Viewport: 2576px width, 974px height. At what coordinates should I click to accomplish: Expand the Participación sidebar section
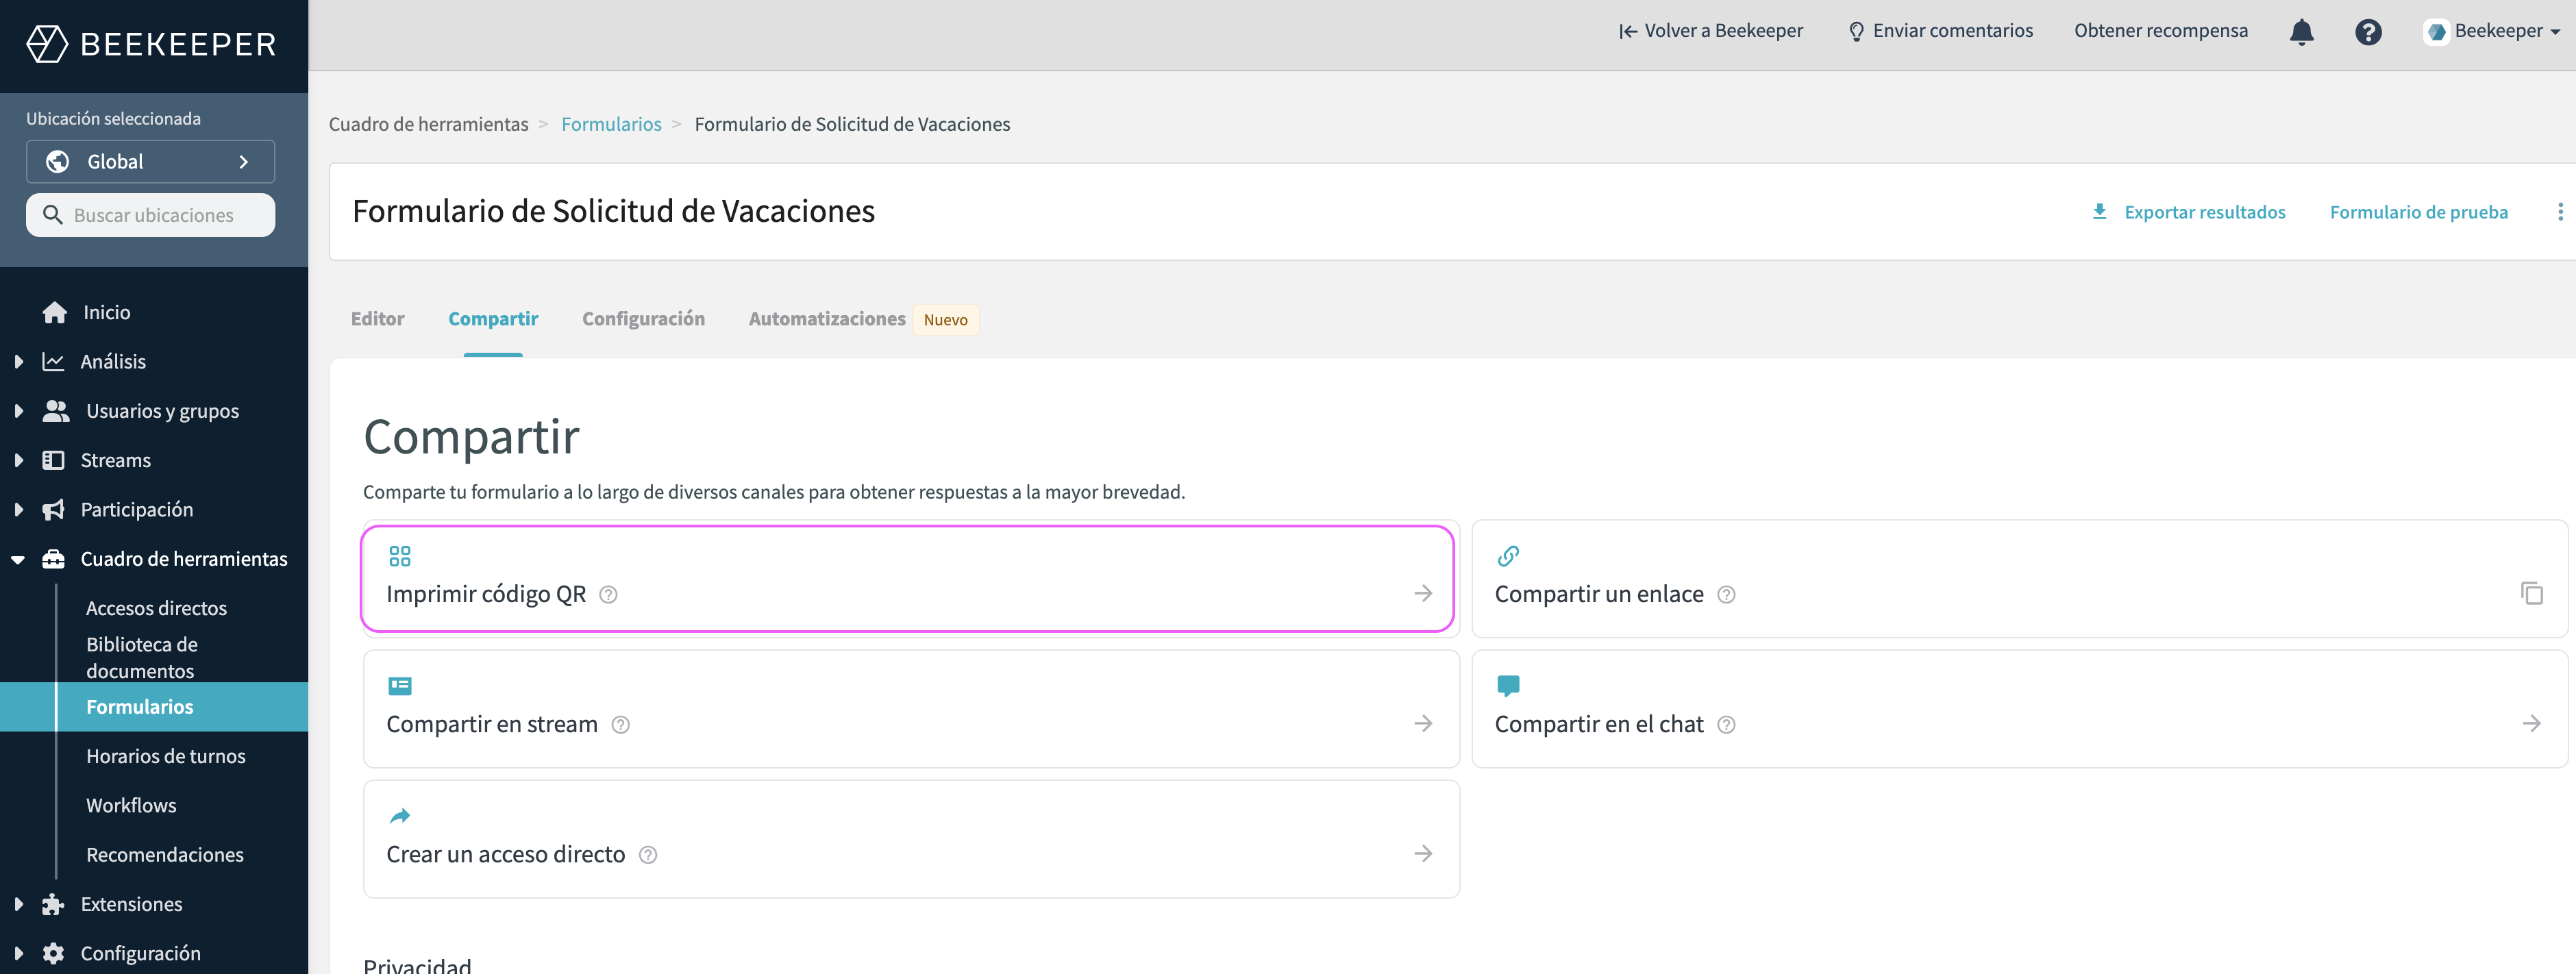click(x=18, y=510)
